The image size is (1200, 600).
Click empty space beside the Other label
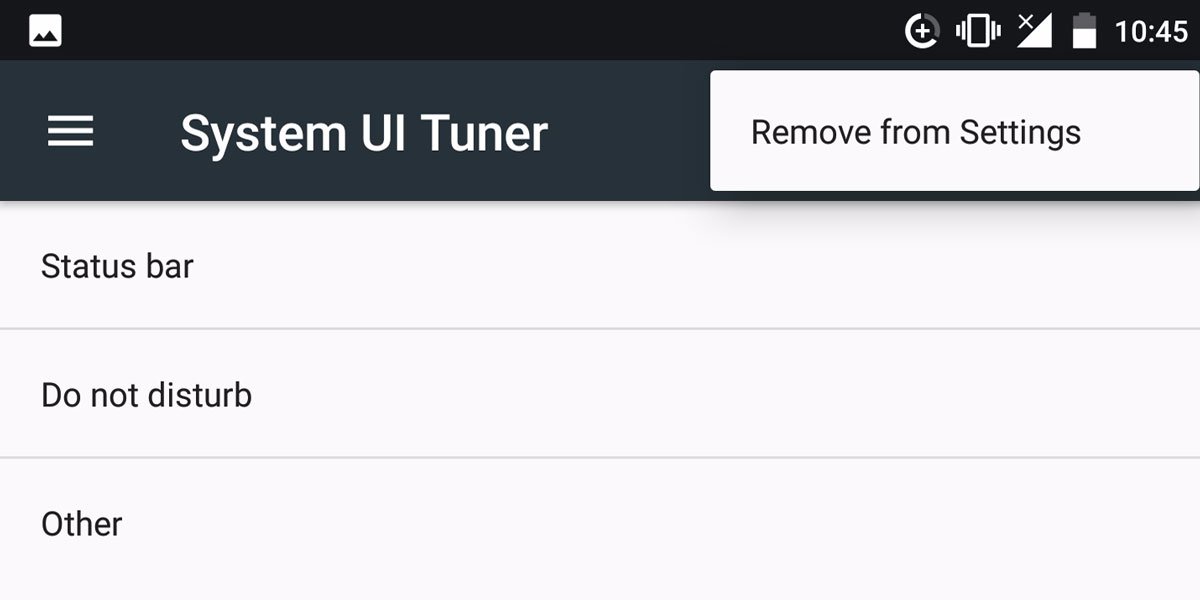(660, 524)
